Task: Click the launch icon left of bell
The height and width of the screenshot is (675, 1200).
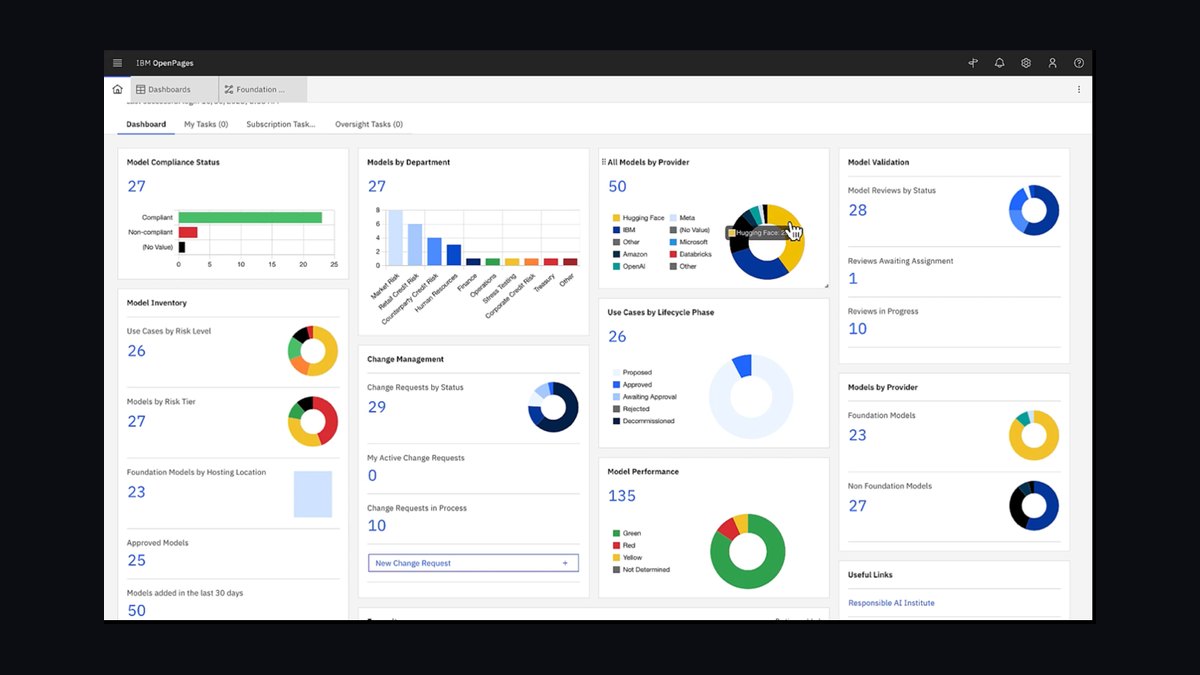Action: coord(973,63)
